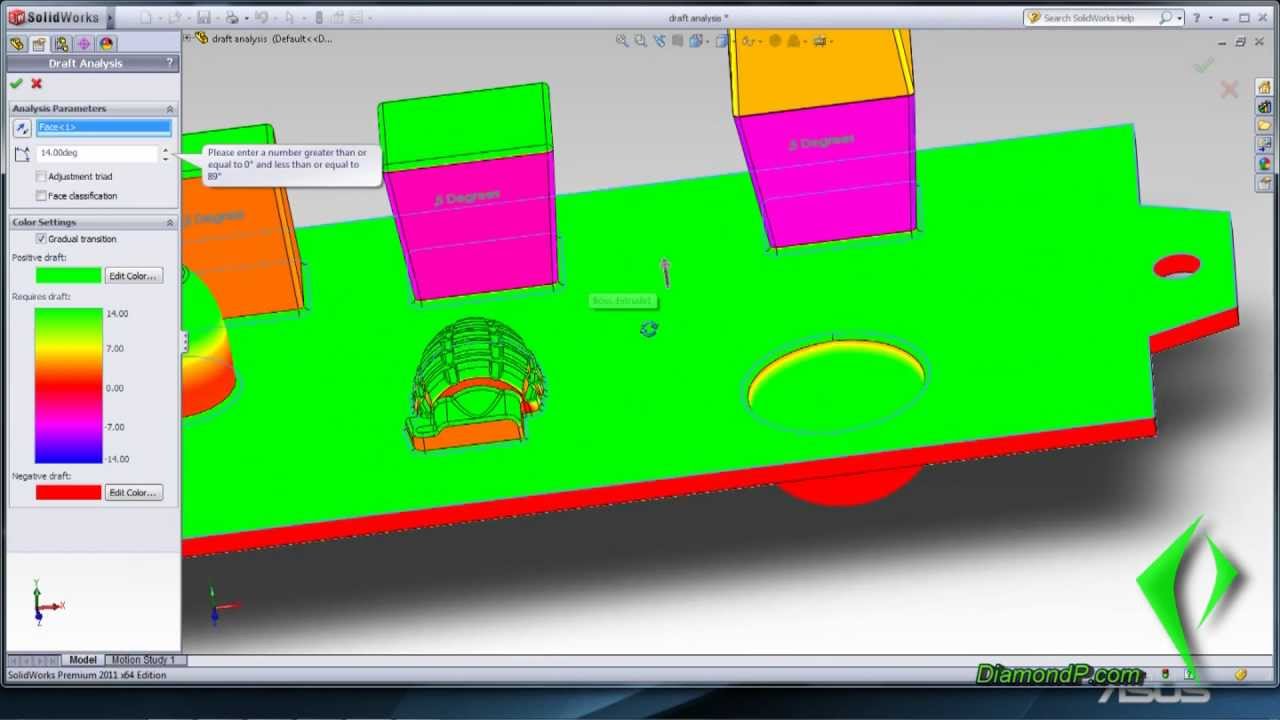
Task: Click Section View icon in view toolbar
Action: point(678,41)
